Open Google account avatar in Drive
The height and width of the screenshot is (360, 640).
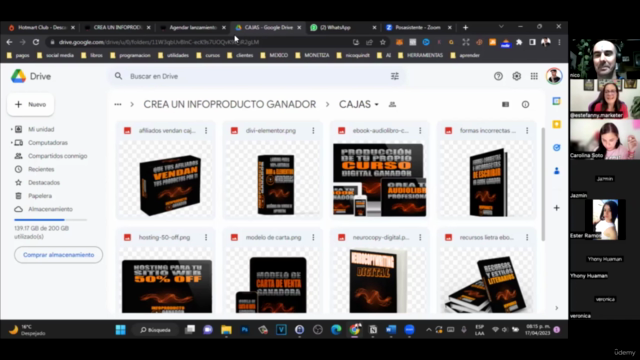click(554, 76)
